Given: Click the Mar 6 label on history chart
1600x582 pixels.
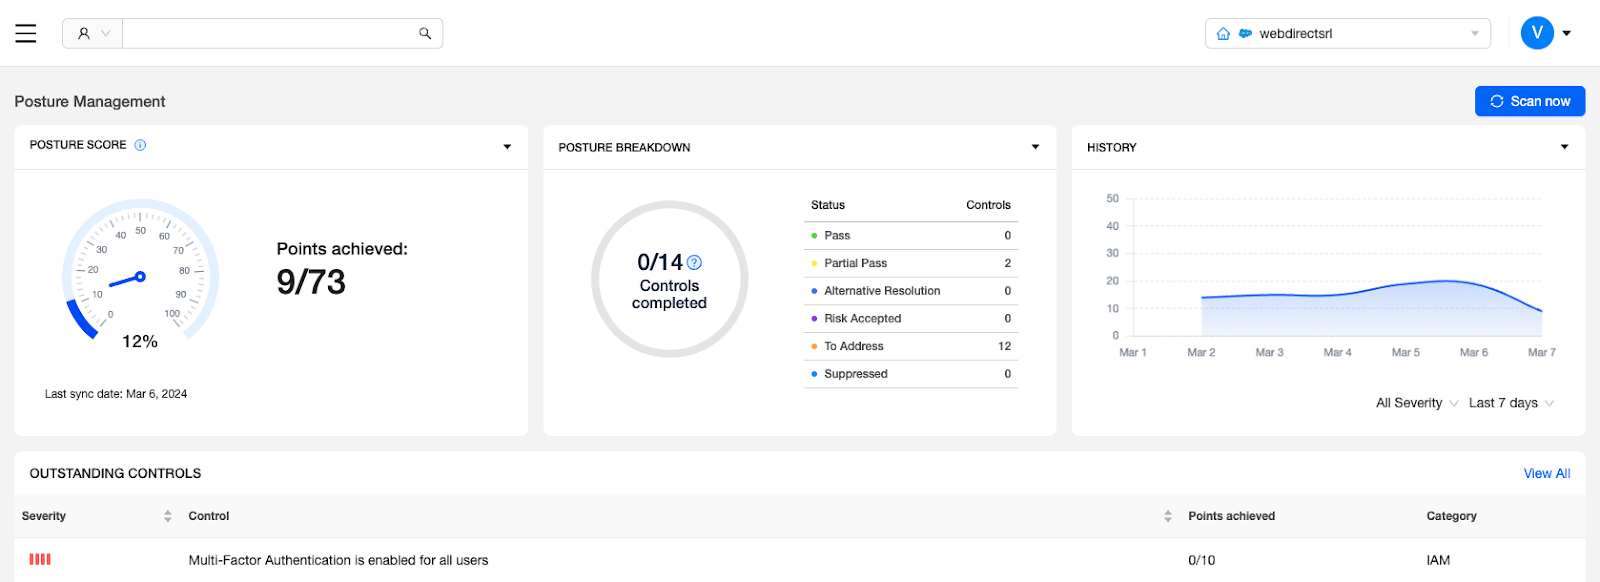Looking at the screenshot, I should pyautogui.click(x=1473, y=352).
